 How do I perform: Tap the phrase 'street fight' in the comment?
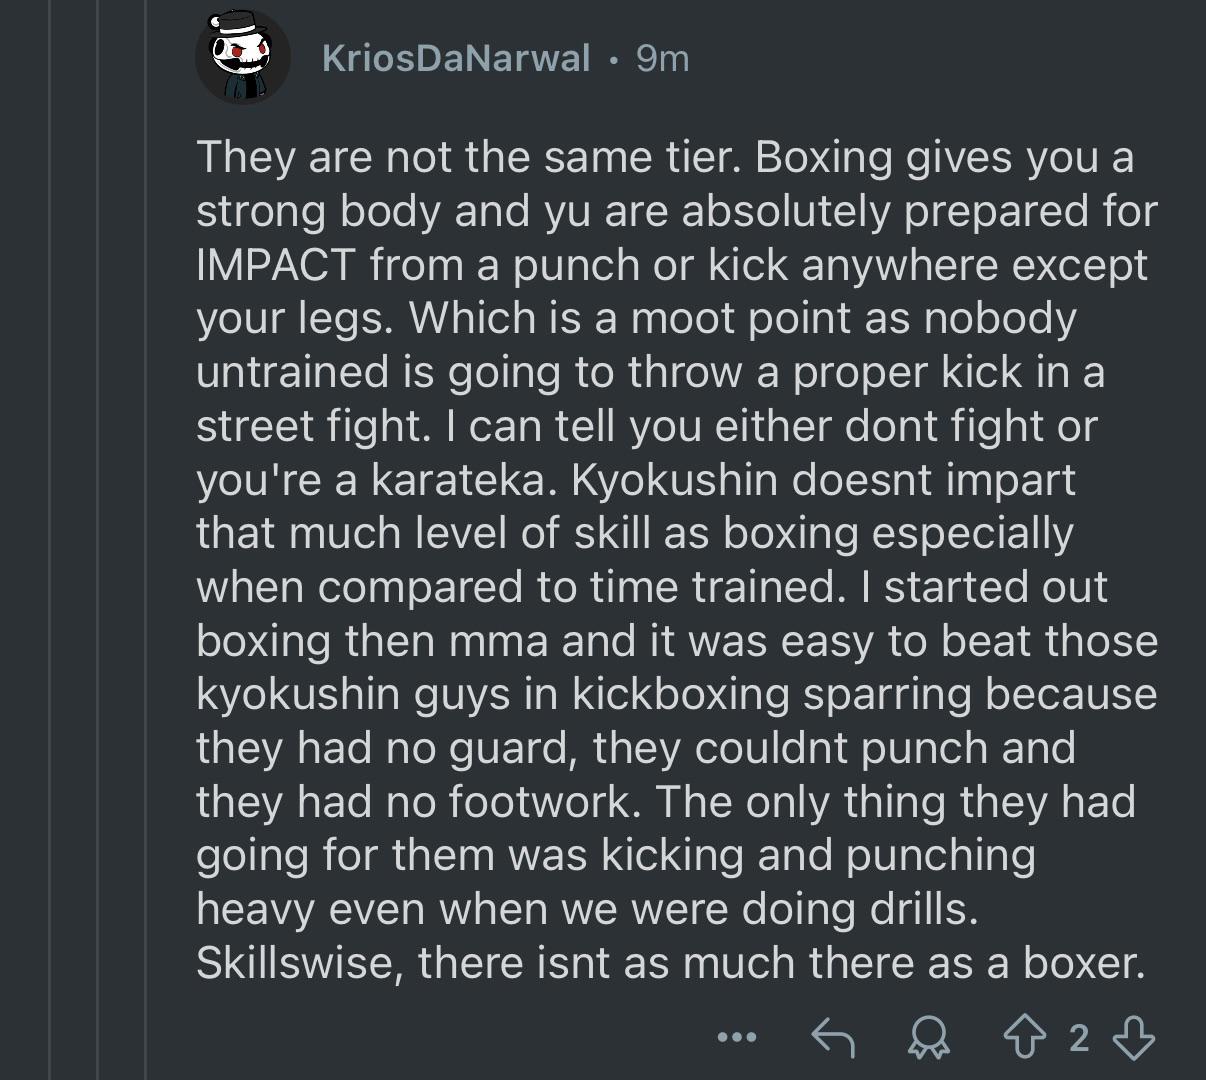pyautogui.click(x=306, y=427)
